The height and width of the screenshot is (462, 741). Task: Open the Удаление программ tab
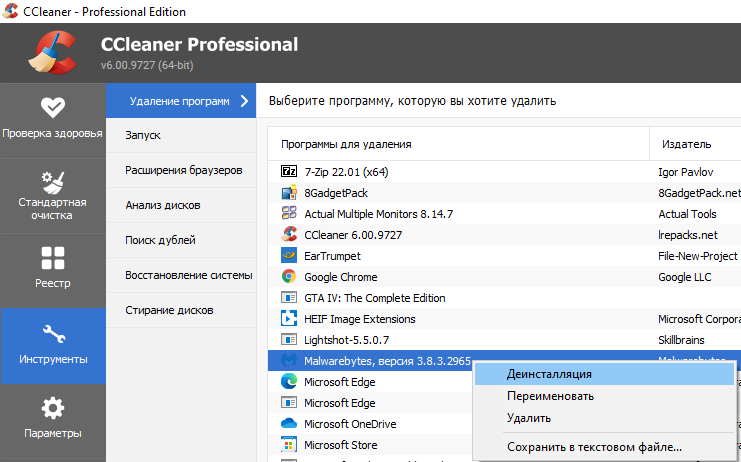(x=181, y=101)
